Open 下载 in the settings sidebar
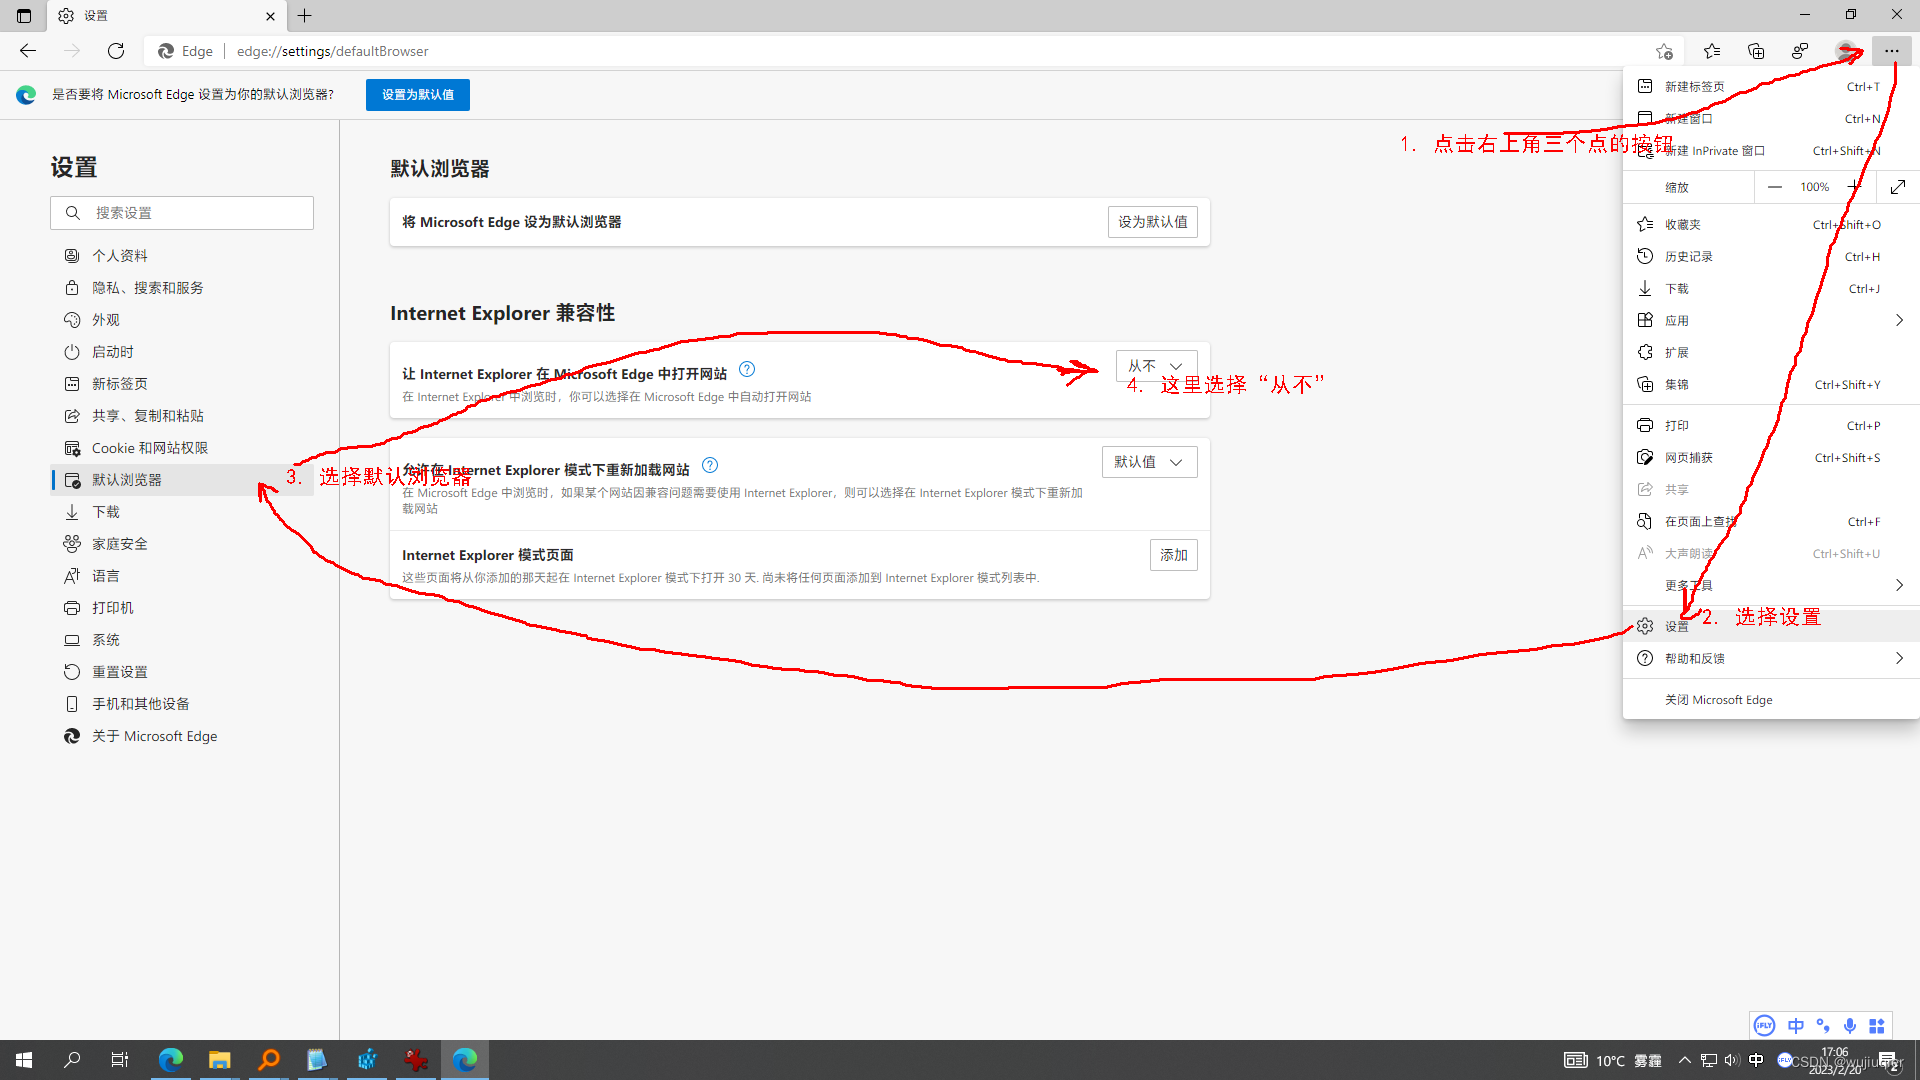The image size is (1920, 1080). [x=182, y=512]
